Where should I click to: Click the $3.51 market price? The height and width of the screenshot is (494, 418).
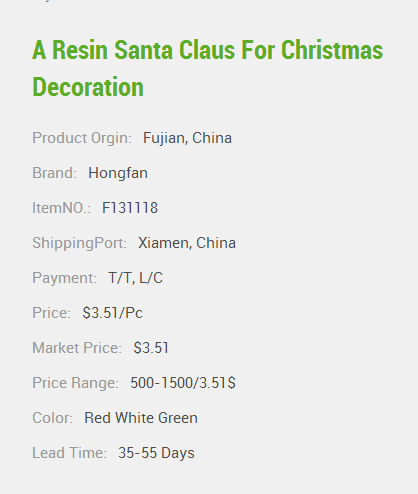pyautogui.click(x=151, y=348)
